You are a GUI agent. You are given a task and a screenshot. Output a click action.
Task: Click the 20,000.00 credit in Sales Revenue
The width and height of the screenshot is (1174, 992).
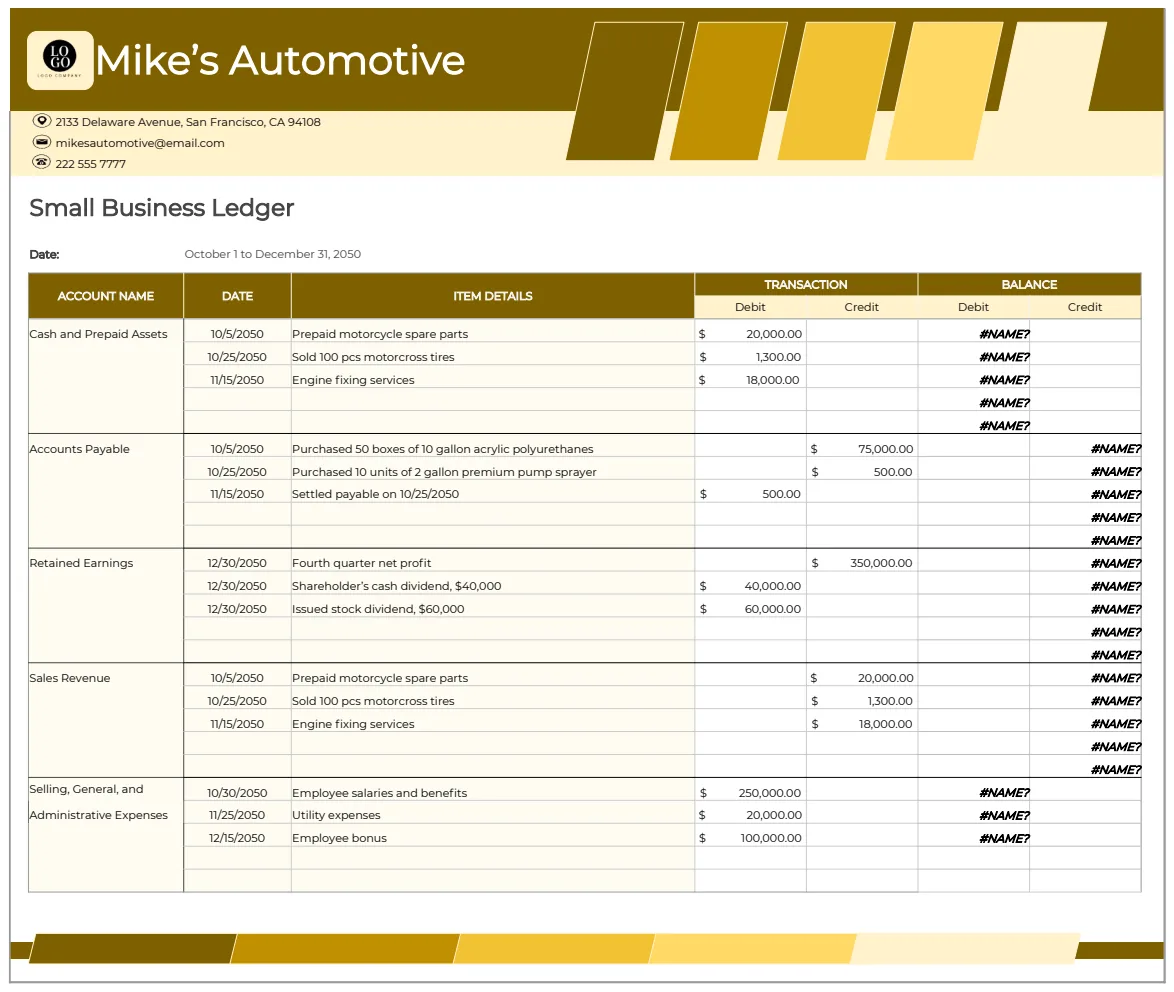862,678
